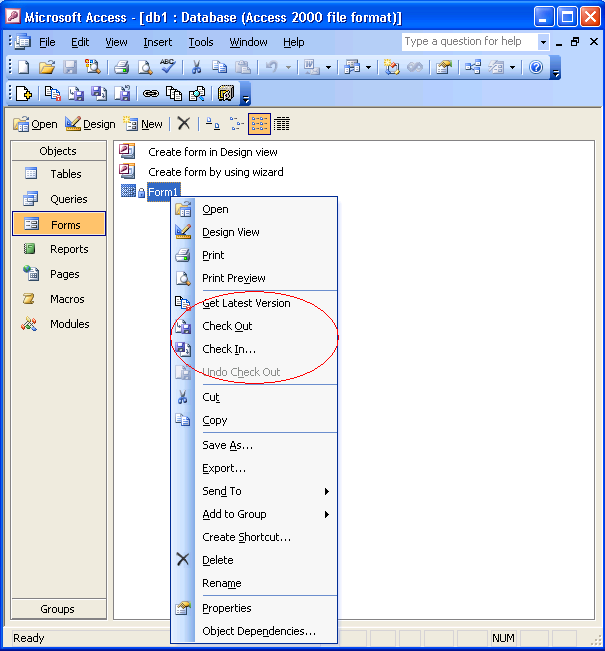Click the Print icon in main toolbar
Viewport: 605px width, 651px height.
[x=121, y=68]
